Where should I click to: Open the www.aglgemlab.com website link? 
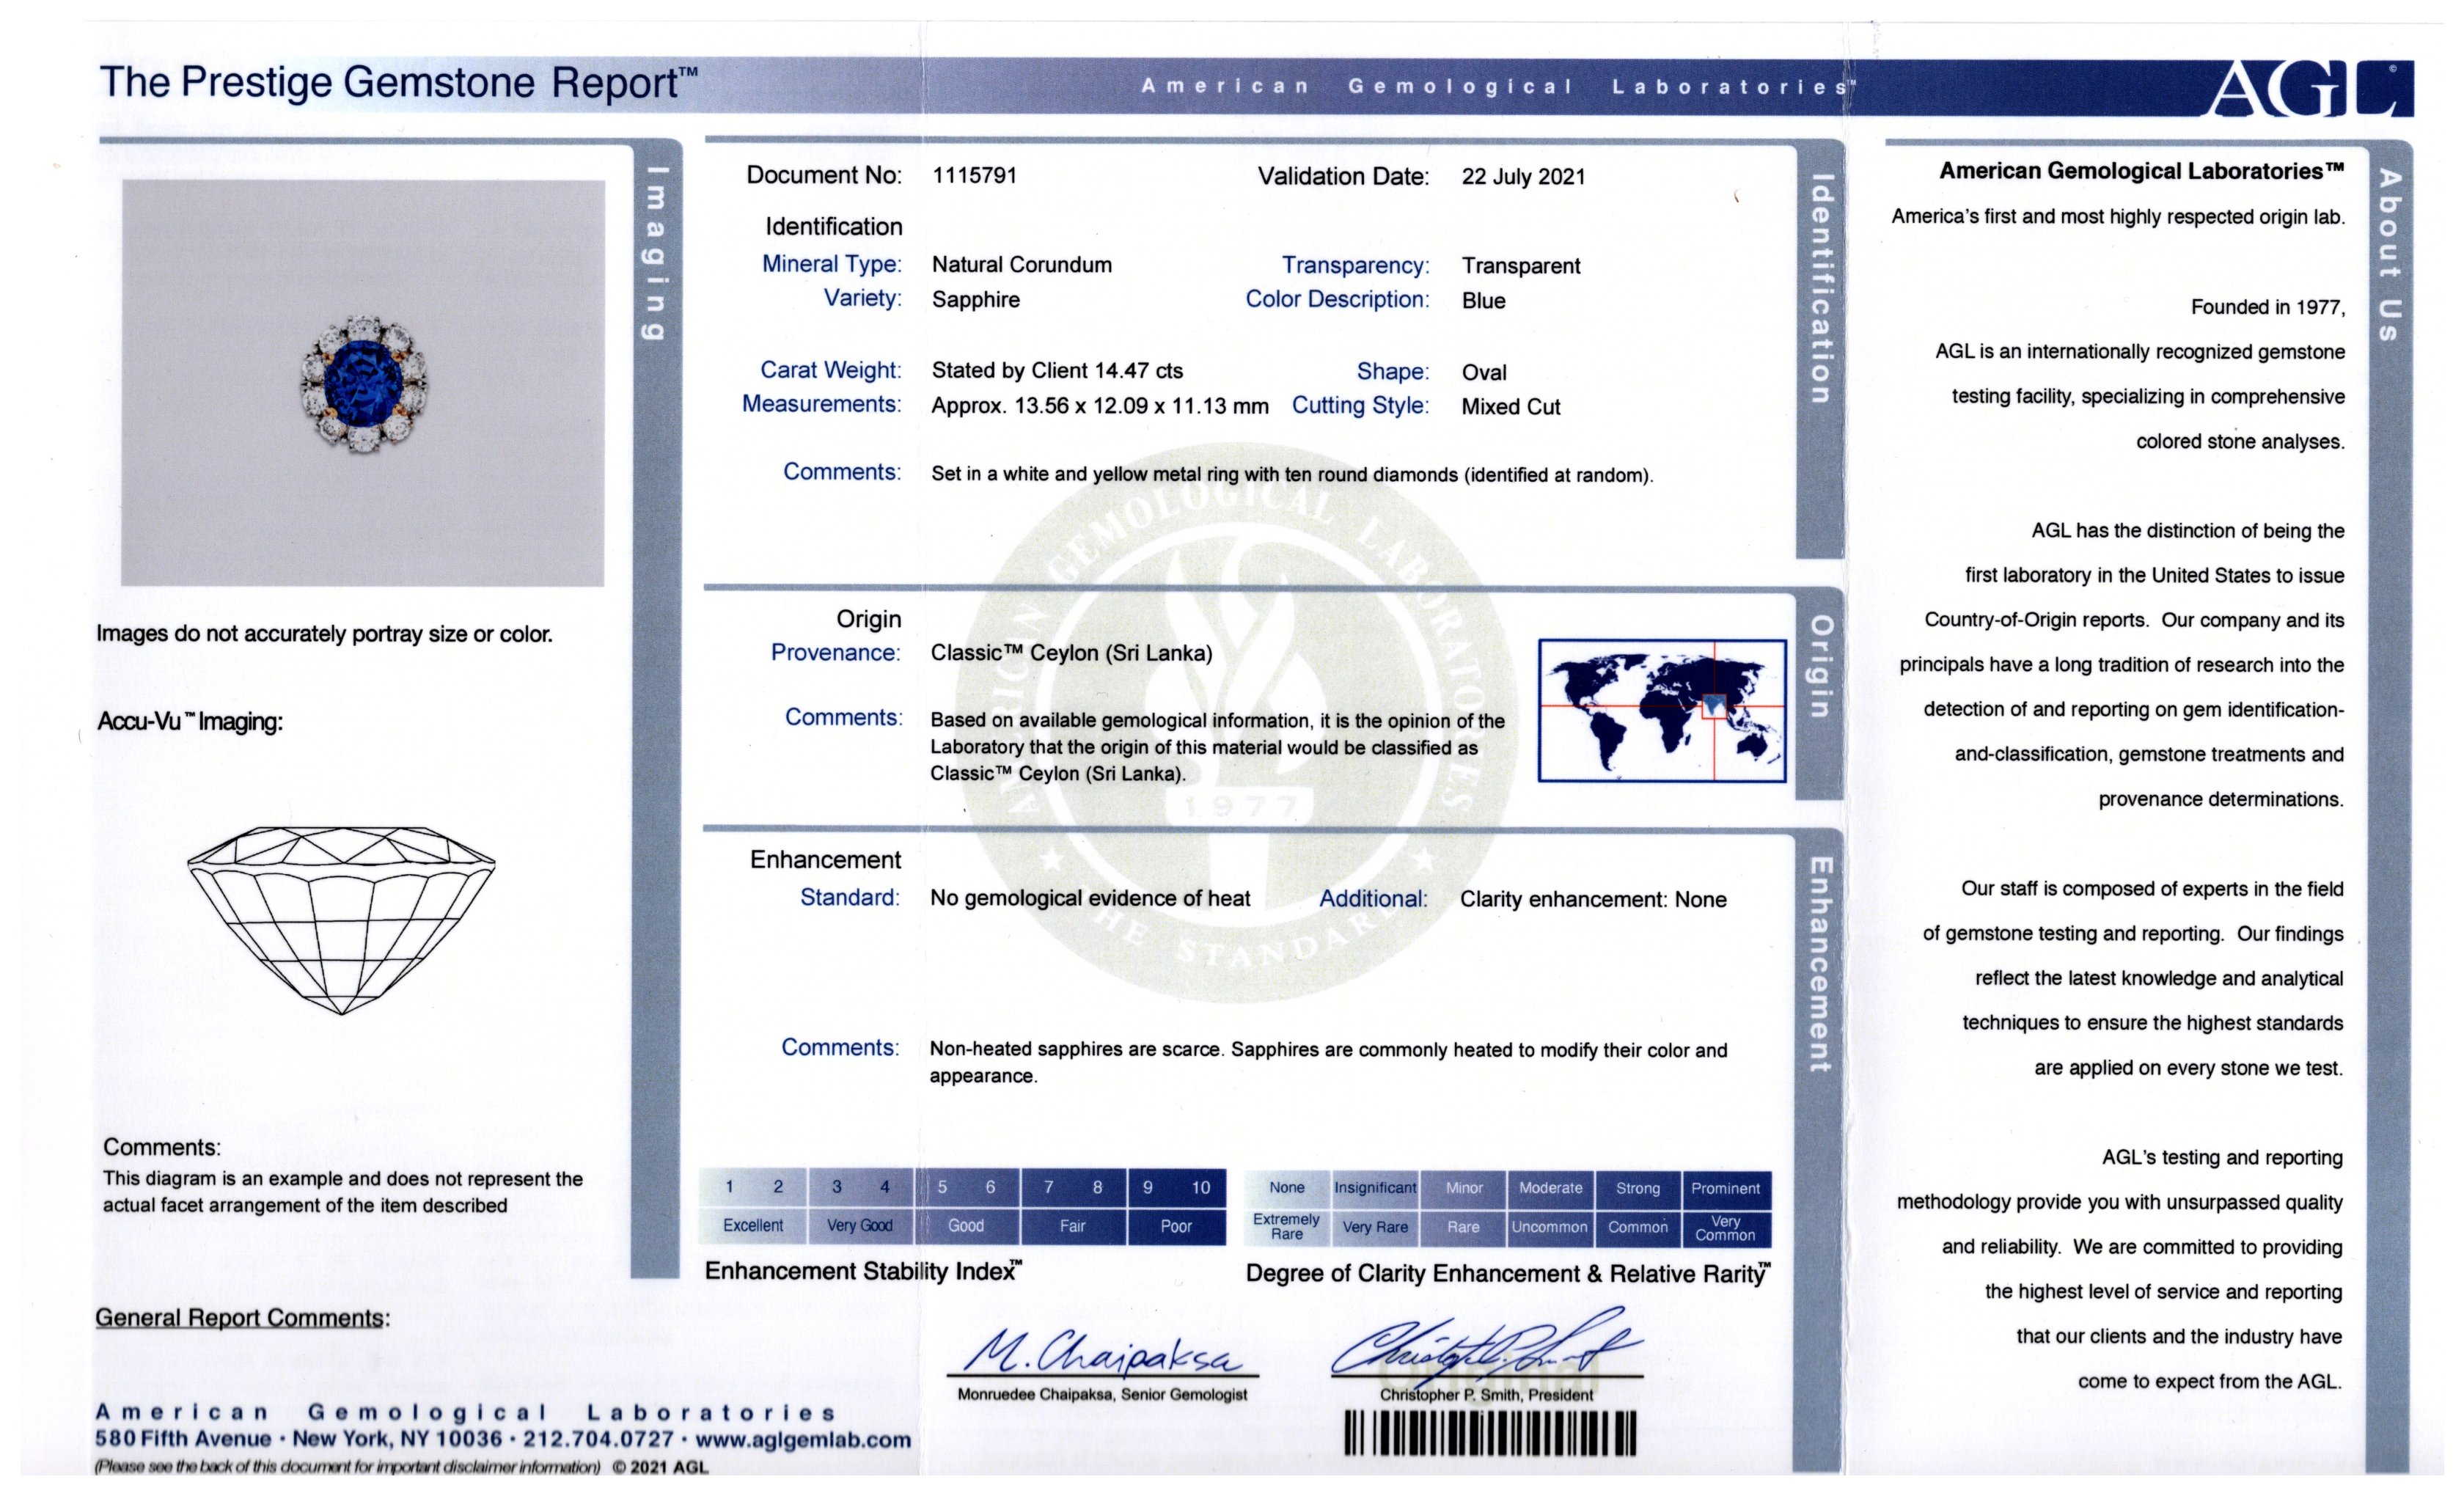pos(803,1440)
